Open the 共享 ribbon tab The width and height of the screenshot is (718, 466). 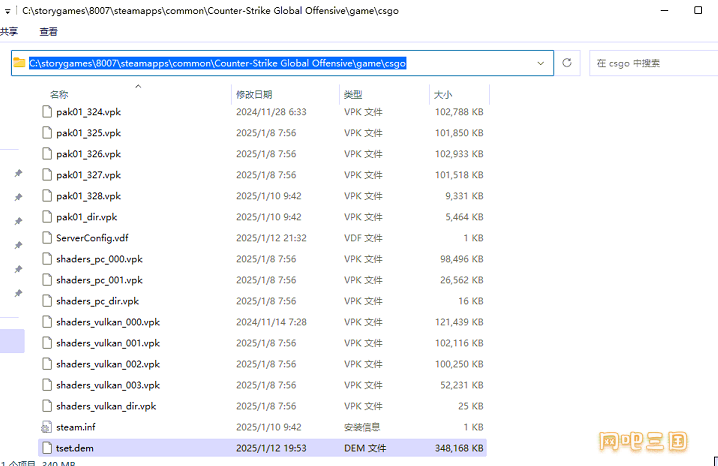click(x=9, y=32)
